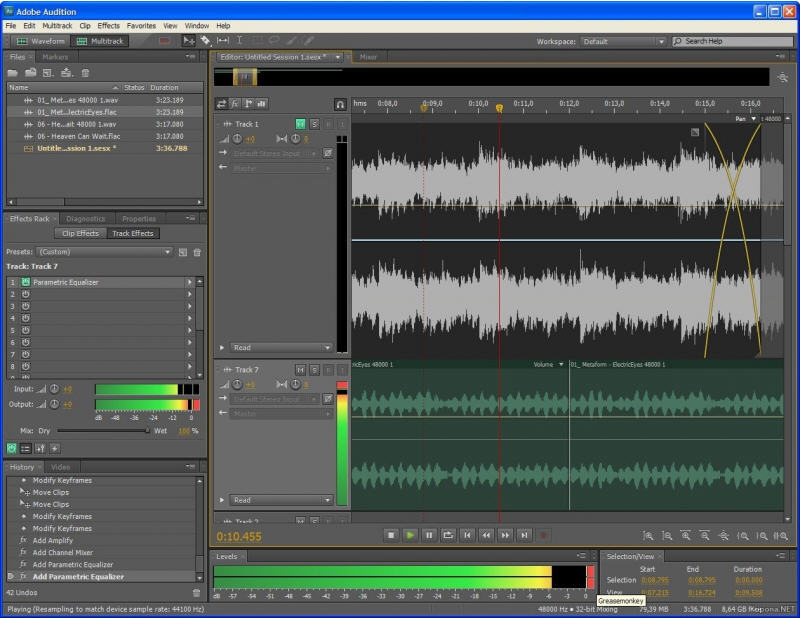Viewport: 800px width, 618px height.
Task: Toggle loop playback in transport
Action: 448,536
